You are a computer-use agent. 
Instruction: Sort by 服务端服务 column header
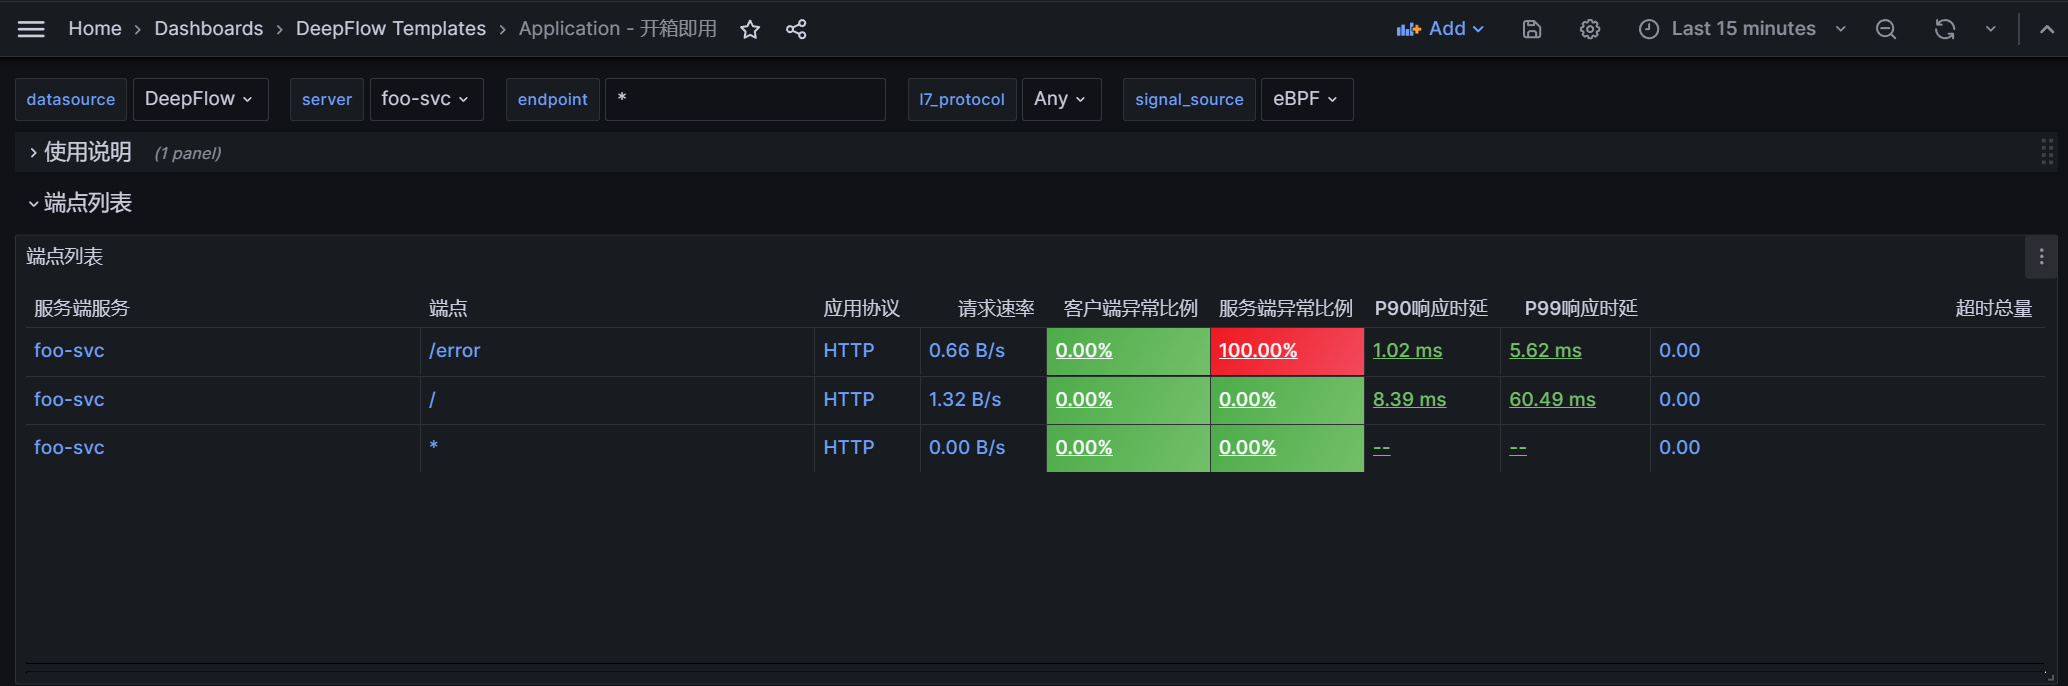[82, 308]
